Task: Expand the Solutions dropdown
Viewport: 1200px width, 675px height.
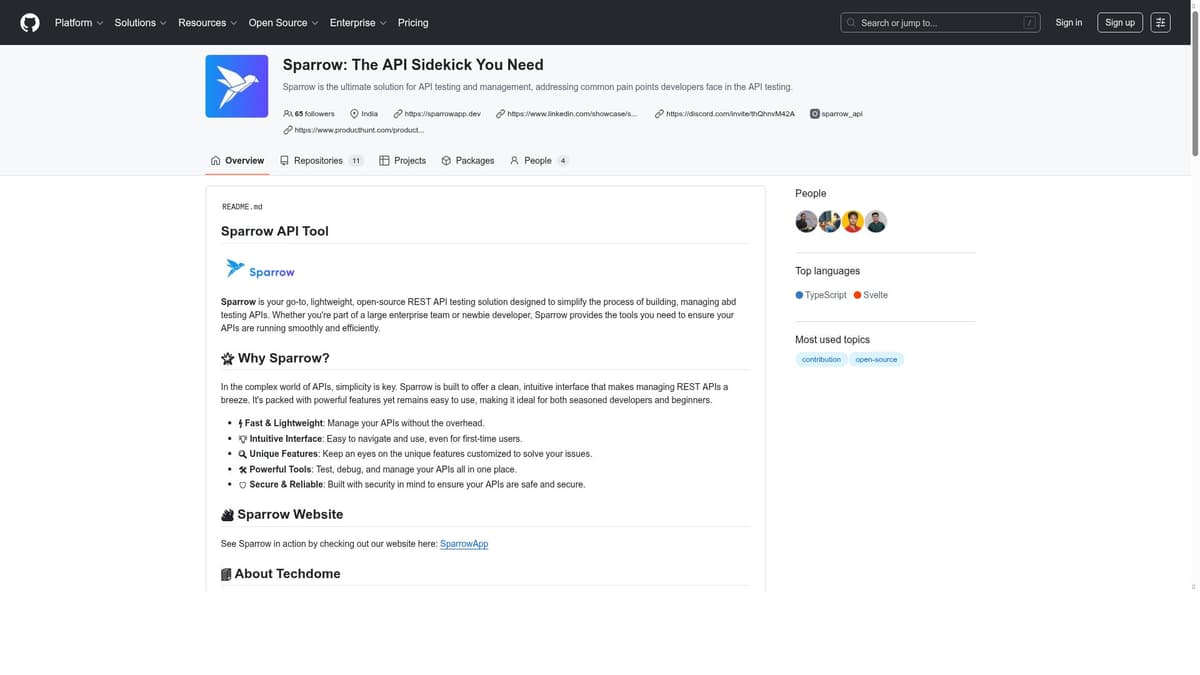Action: point(140,22)
